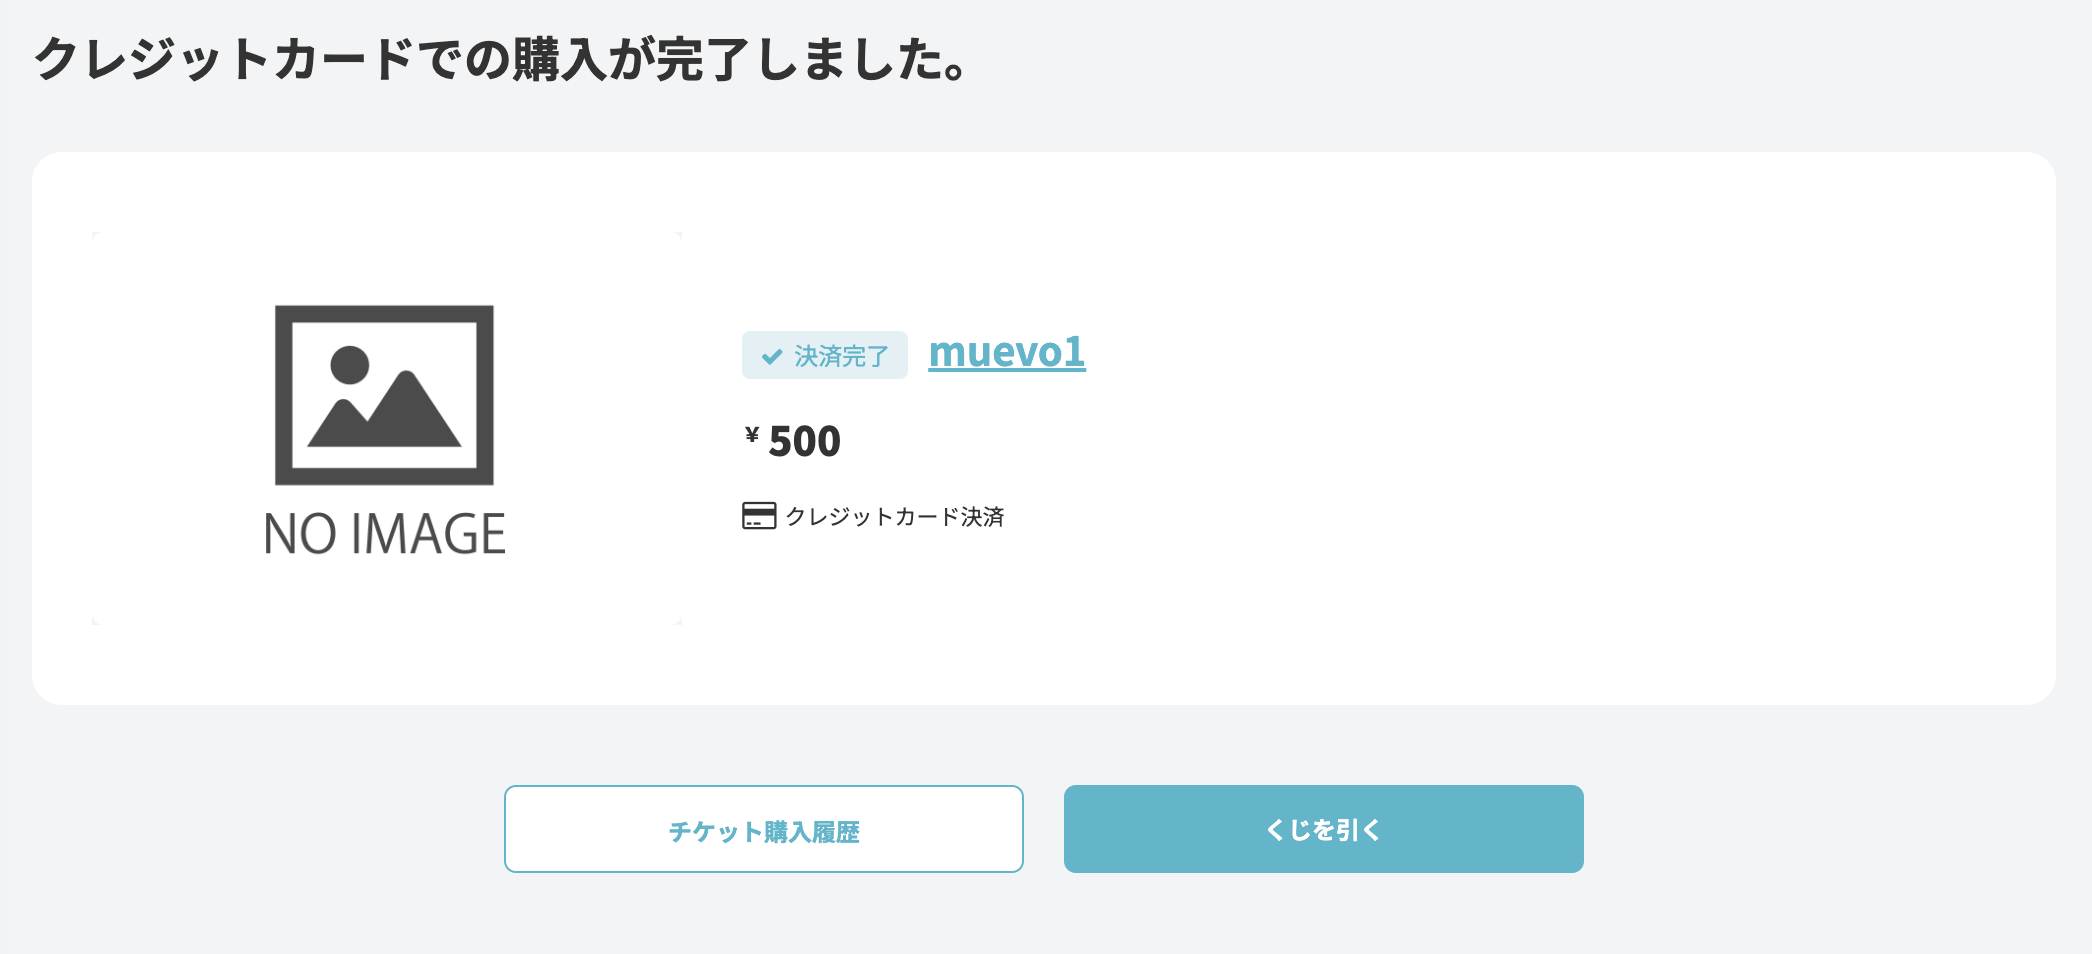Click the チケット購入履歴 outlined button

tap(765, 828)
